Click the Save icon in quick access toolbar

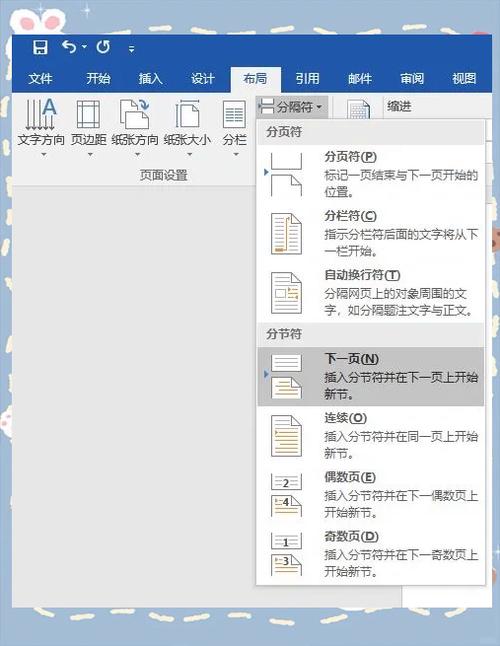click(40, 47)
